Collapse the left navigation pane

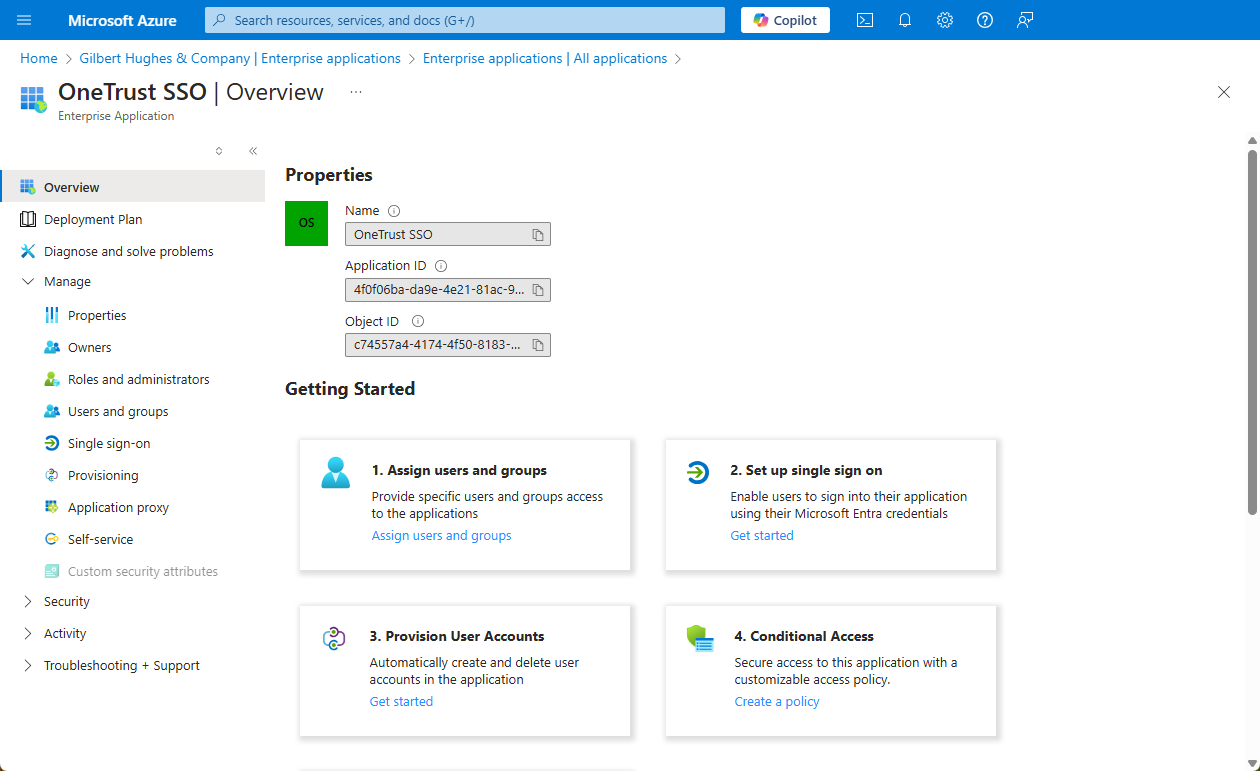(253, 151)
